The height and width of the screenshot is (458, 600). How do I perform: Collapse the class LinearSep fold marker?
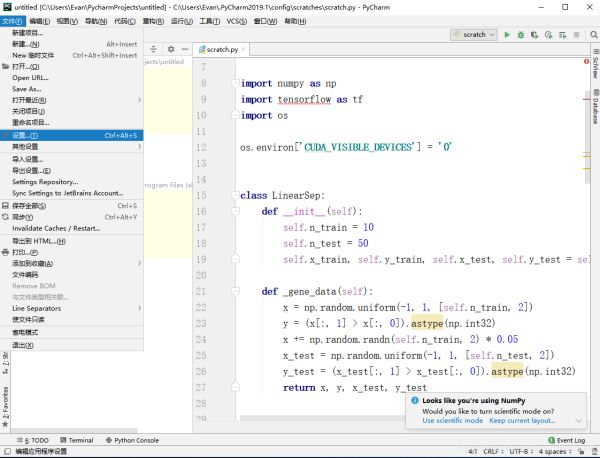(x=233, y=194)
